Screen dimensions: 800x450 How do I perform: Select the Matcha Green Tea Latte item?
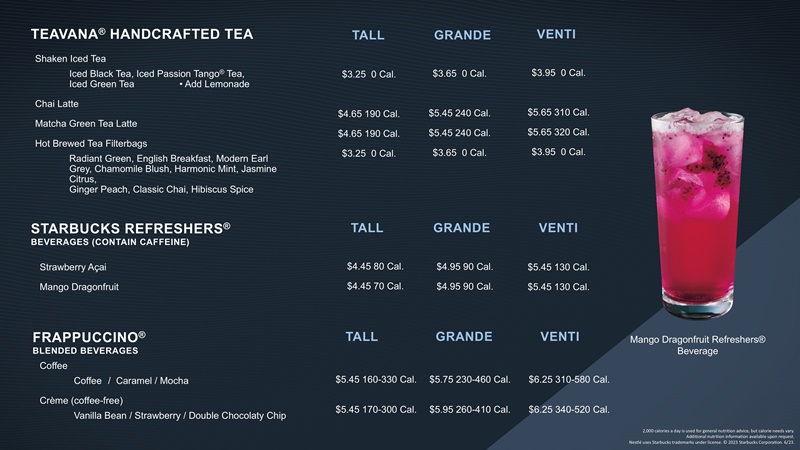[84, 123]
